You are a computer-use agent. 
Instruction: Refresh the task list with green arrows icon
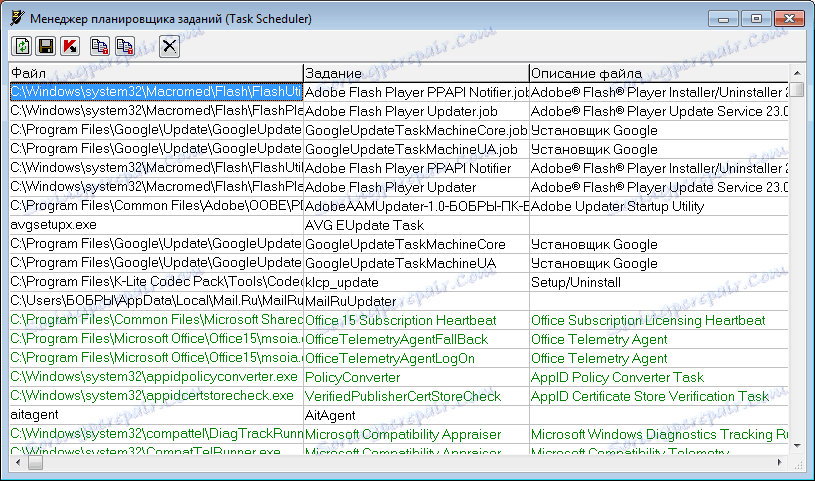tap(22, 46)
